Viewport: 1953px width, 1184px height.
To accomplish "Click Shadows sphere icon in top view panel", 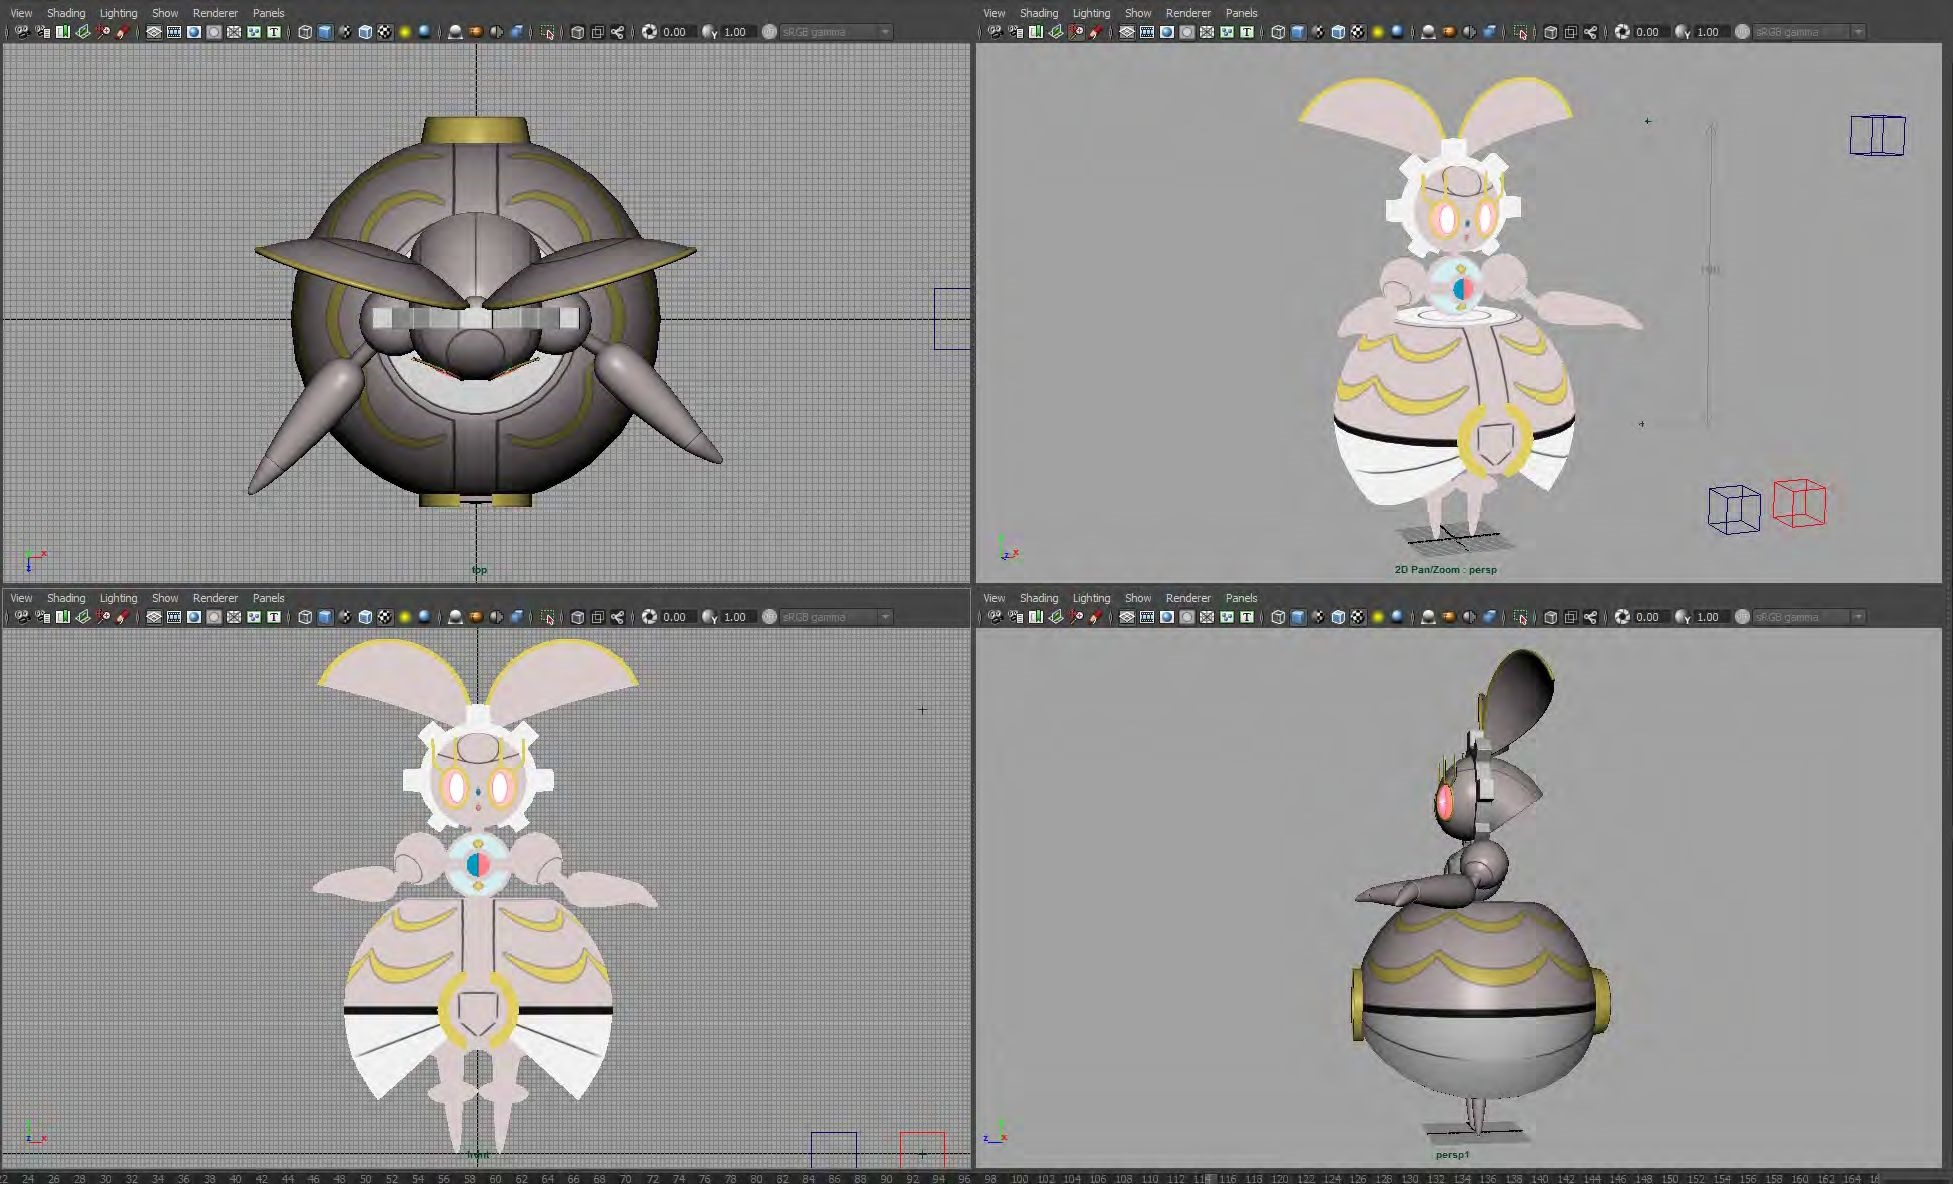I will pos(424,32).
